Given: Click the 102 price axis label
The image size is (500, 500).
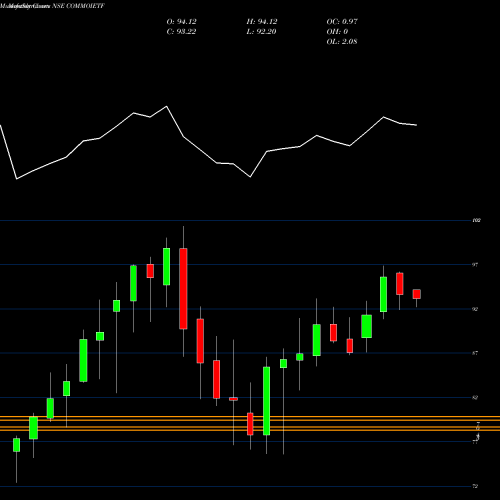Looking at the screenshot, I should pyautogui.click(x=476, y=220).
